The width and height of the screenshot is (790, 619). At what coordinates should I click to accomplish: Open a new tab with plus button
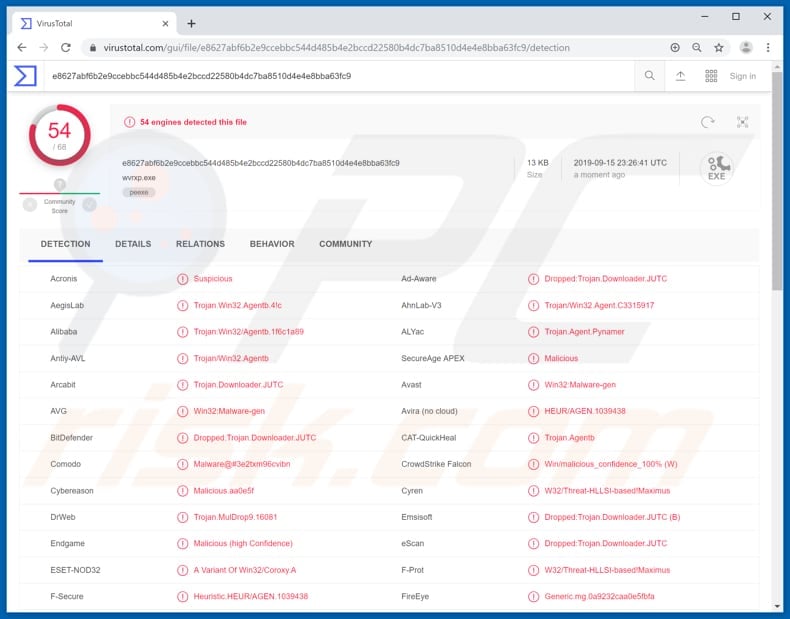(x=191, y=24)
